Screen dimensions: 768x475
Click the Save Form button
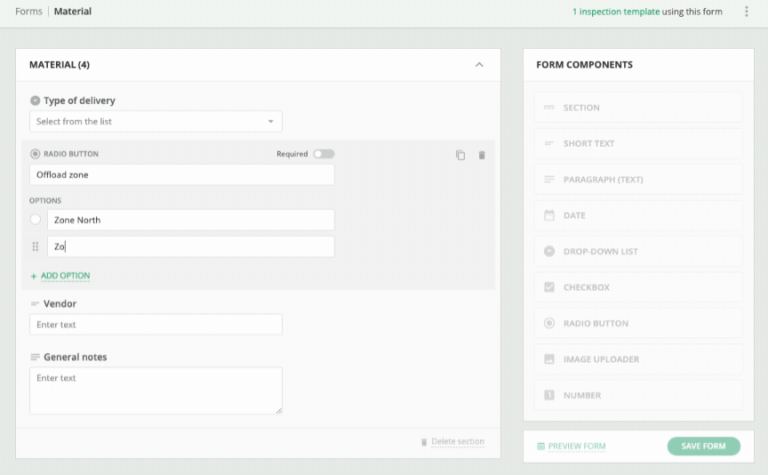click(703, 446)
